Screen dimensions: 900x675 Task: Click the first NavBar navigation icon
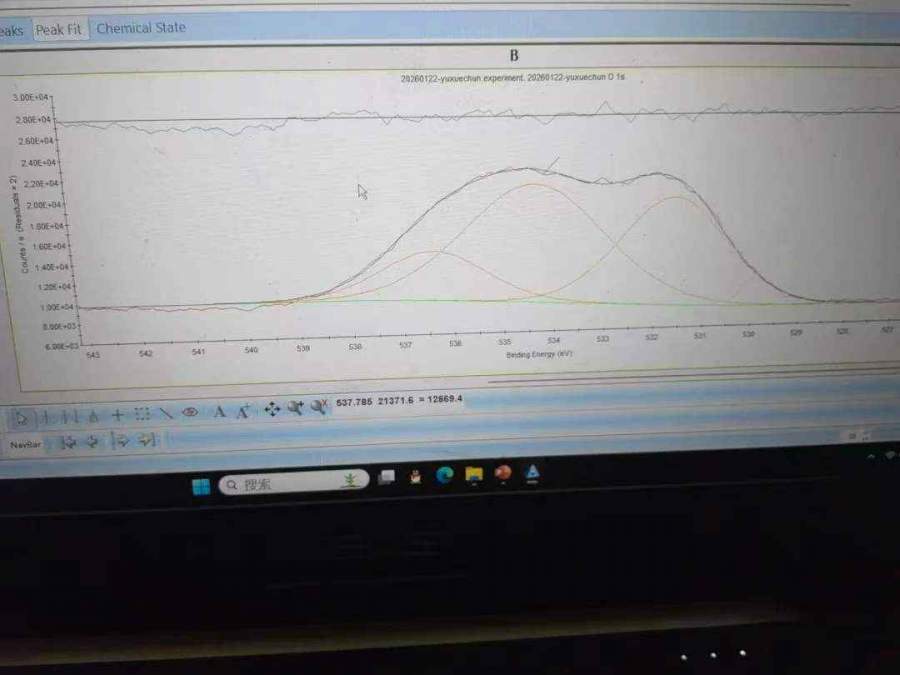point(69,442)
